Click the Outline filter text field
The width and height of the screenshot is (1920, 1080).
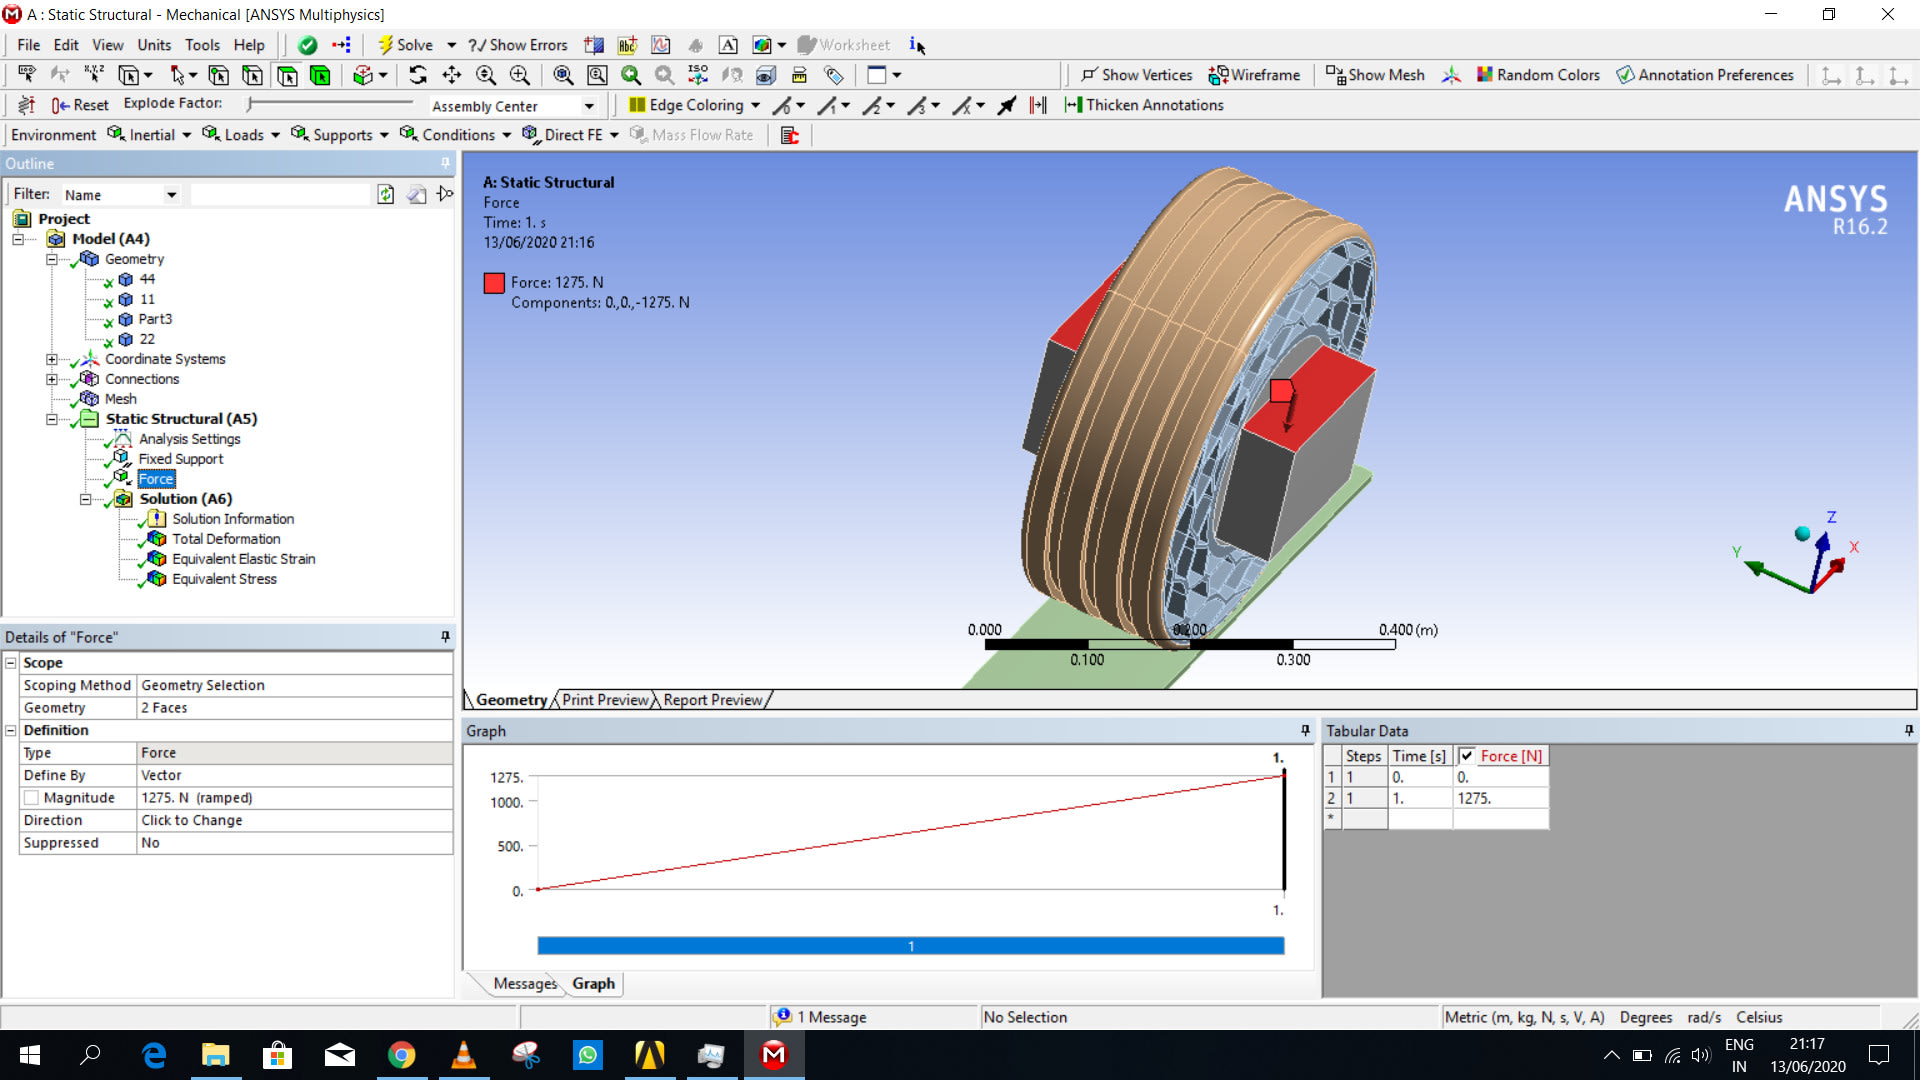(280, 195)
